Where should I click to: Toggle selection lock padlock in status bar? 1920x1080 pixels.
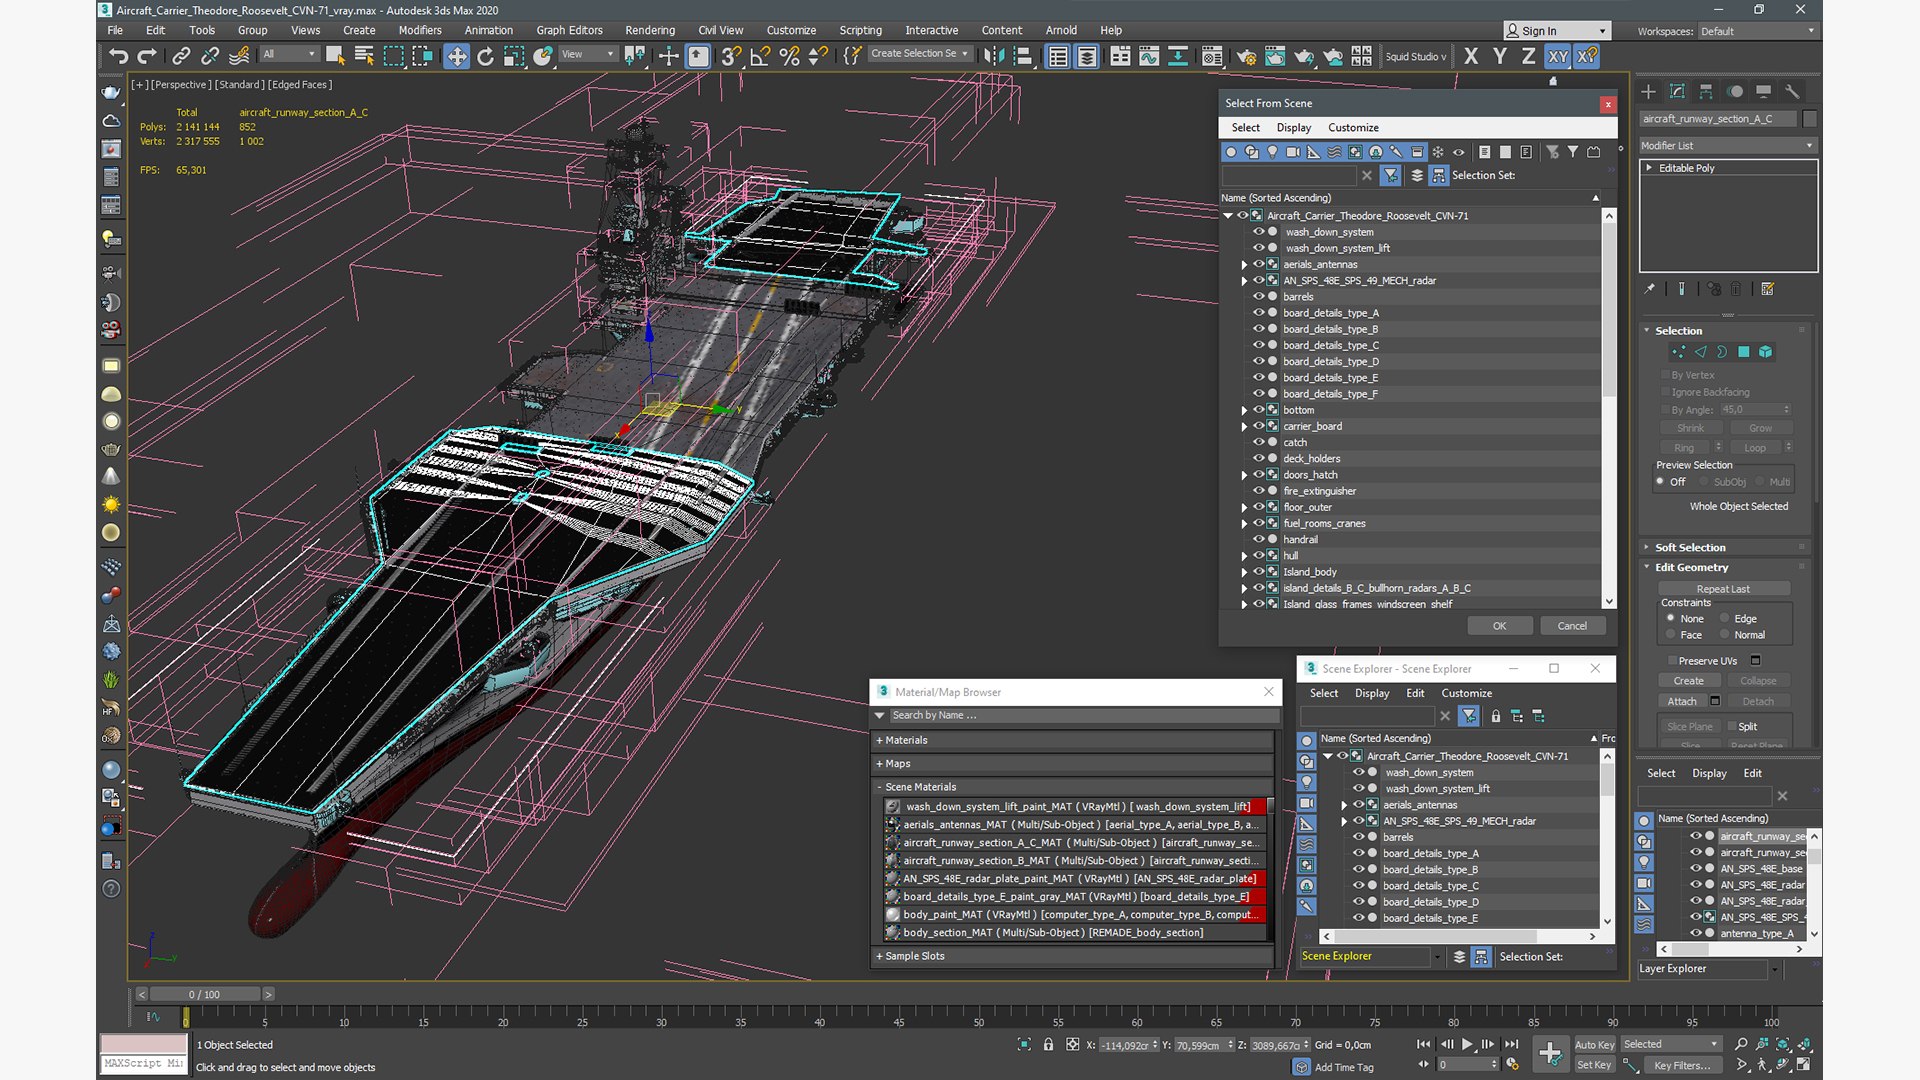[x=1048, y=1044]
